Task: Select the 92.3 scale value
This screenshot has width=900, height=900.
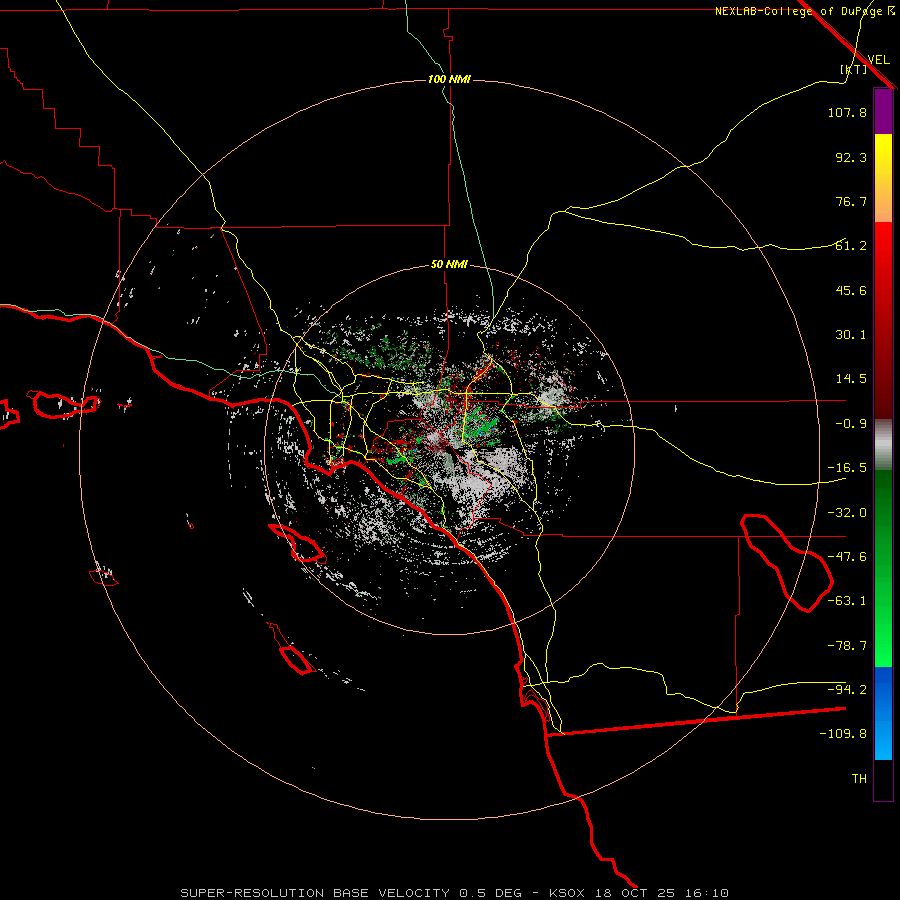Action: click(851, 157)
